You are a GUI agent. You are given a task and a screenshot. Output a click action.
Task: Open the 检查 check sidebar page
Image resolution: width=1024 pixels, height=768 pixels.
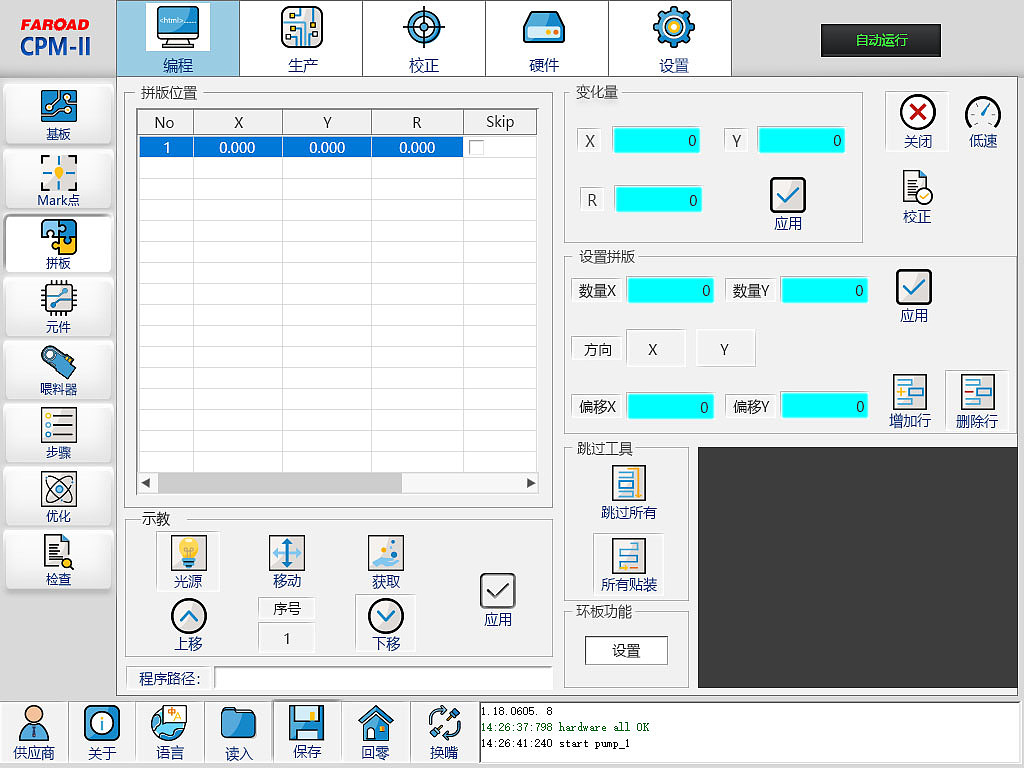point(58,560)
